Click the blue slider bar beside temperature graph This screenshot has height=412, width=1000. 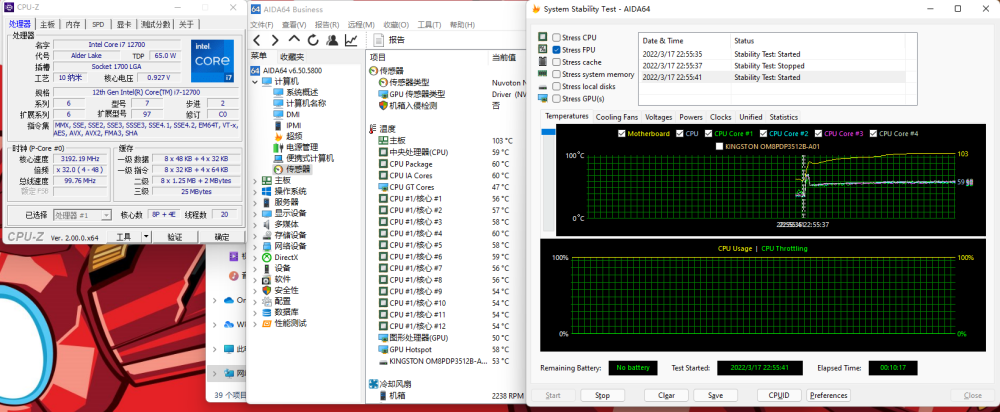pos(548,132)
